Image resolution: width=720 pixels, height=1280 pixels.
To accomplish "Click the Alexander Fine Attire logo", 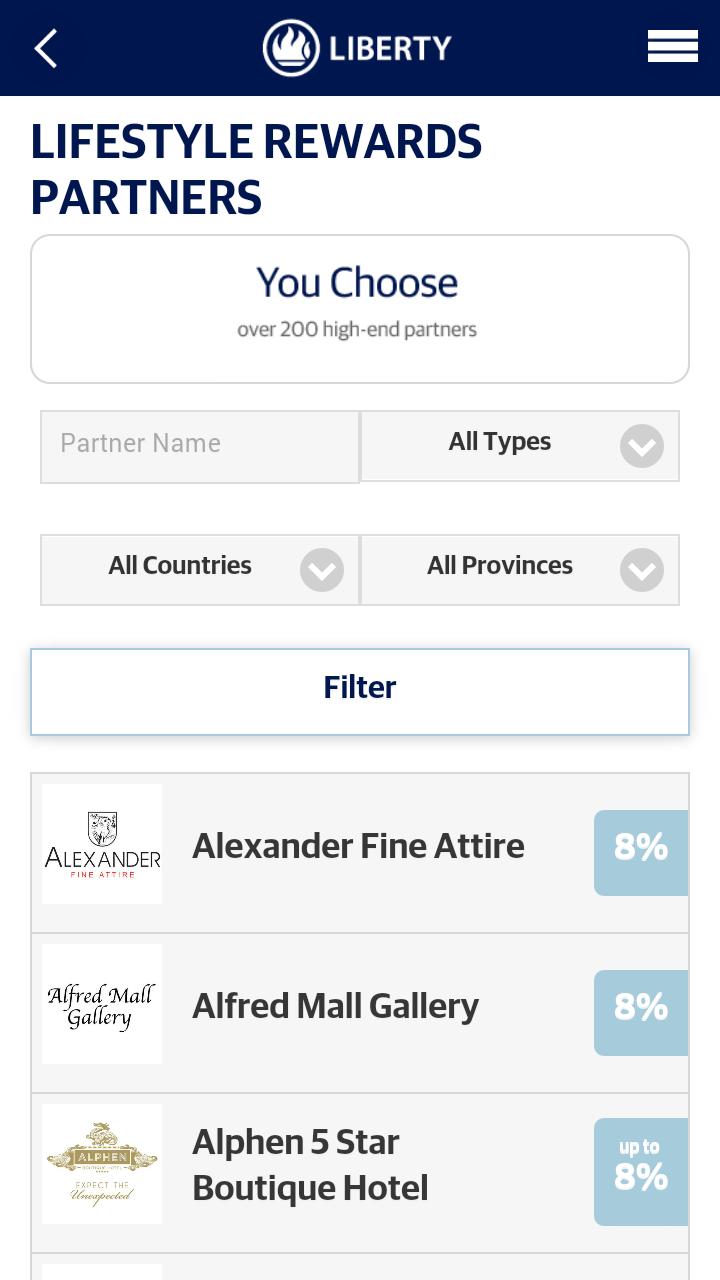I will (x=102, y=844).
